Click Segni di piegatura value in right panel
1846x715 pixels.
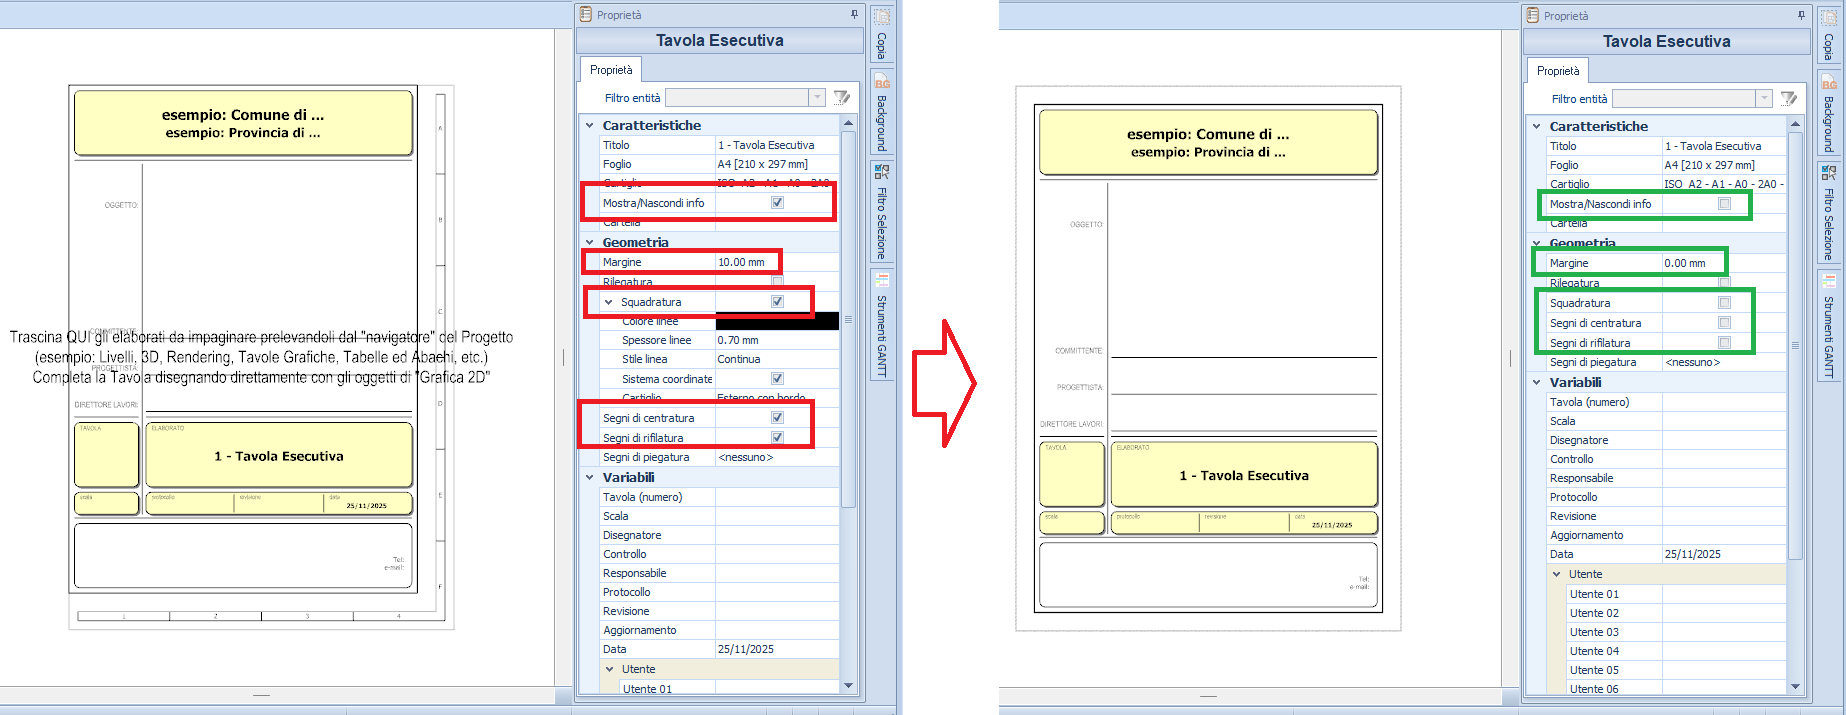pos(1722,362)
